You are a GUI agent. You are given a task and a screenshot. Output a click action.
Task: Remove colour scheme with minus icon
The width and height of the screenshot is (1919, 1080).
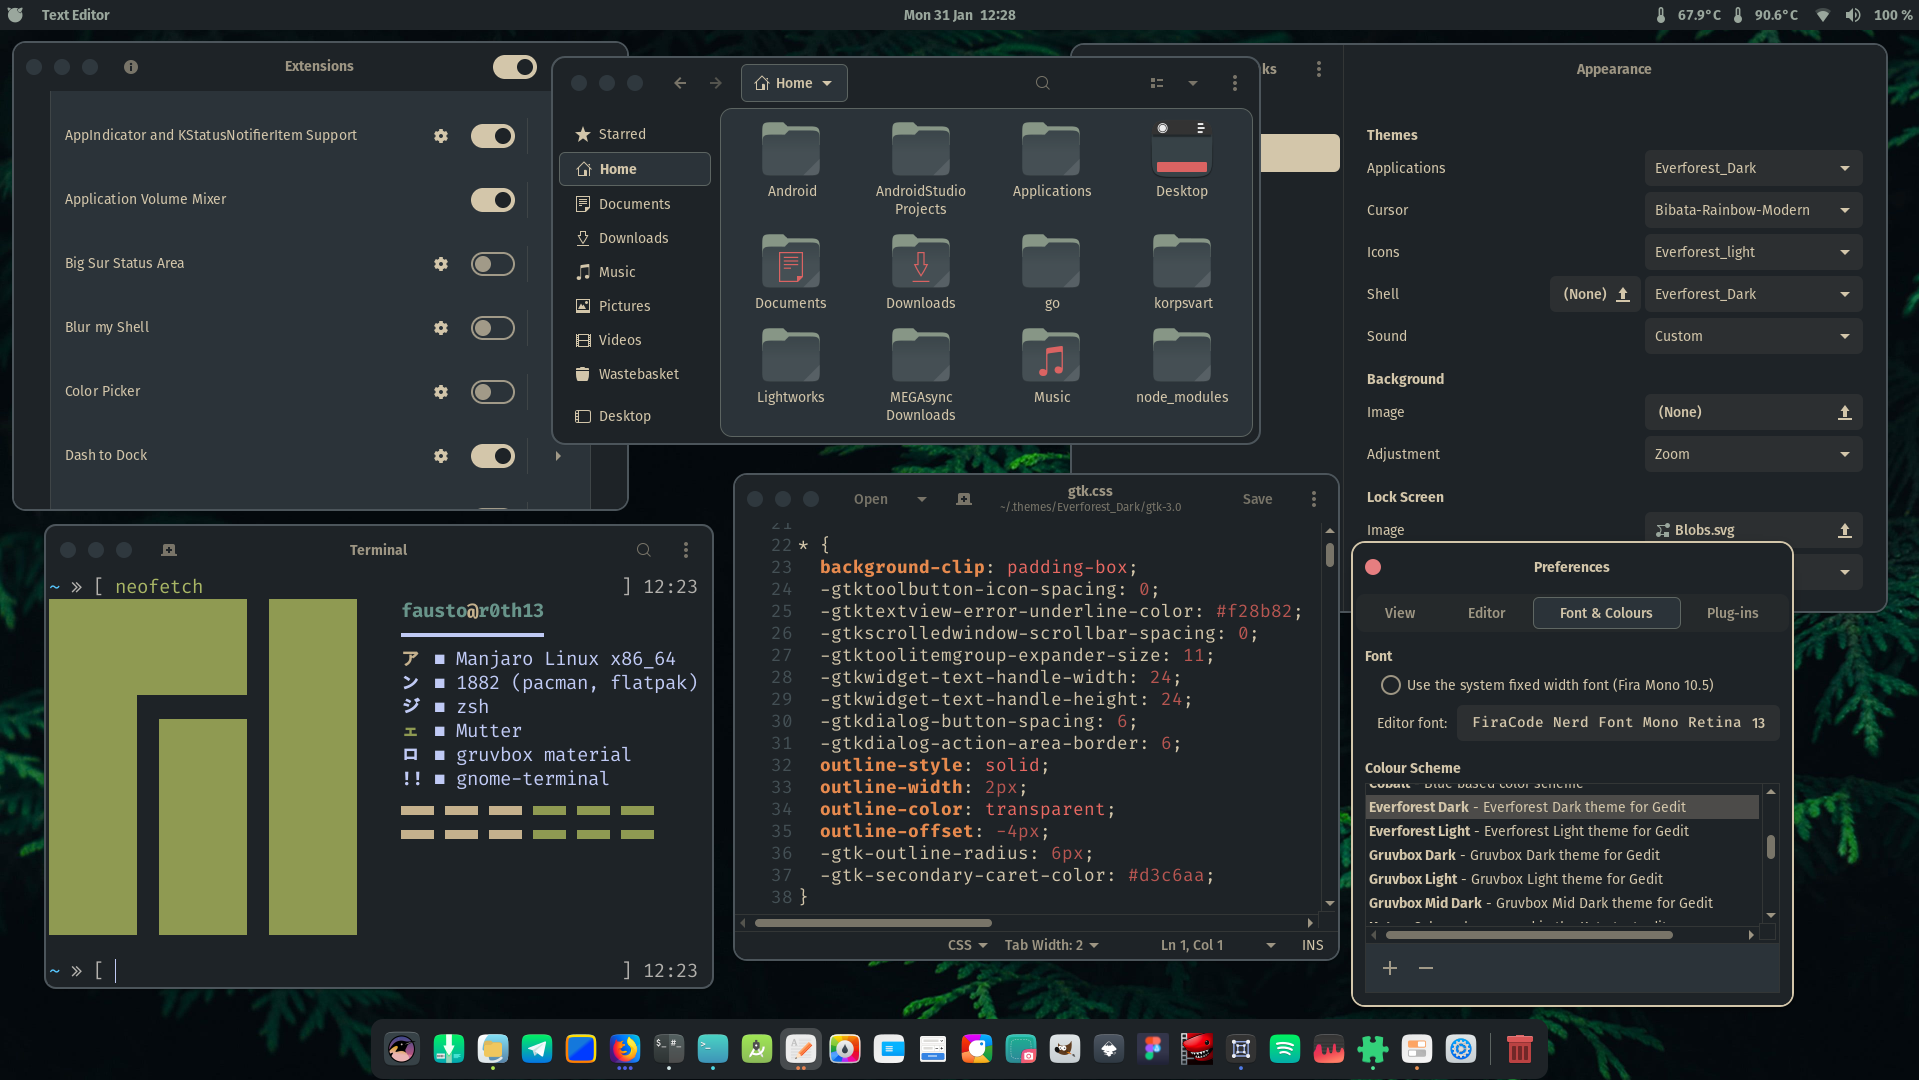1426,968
